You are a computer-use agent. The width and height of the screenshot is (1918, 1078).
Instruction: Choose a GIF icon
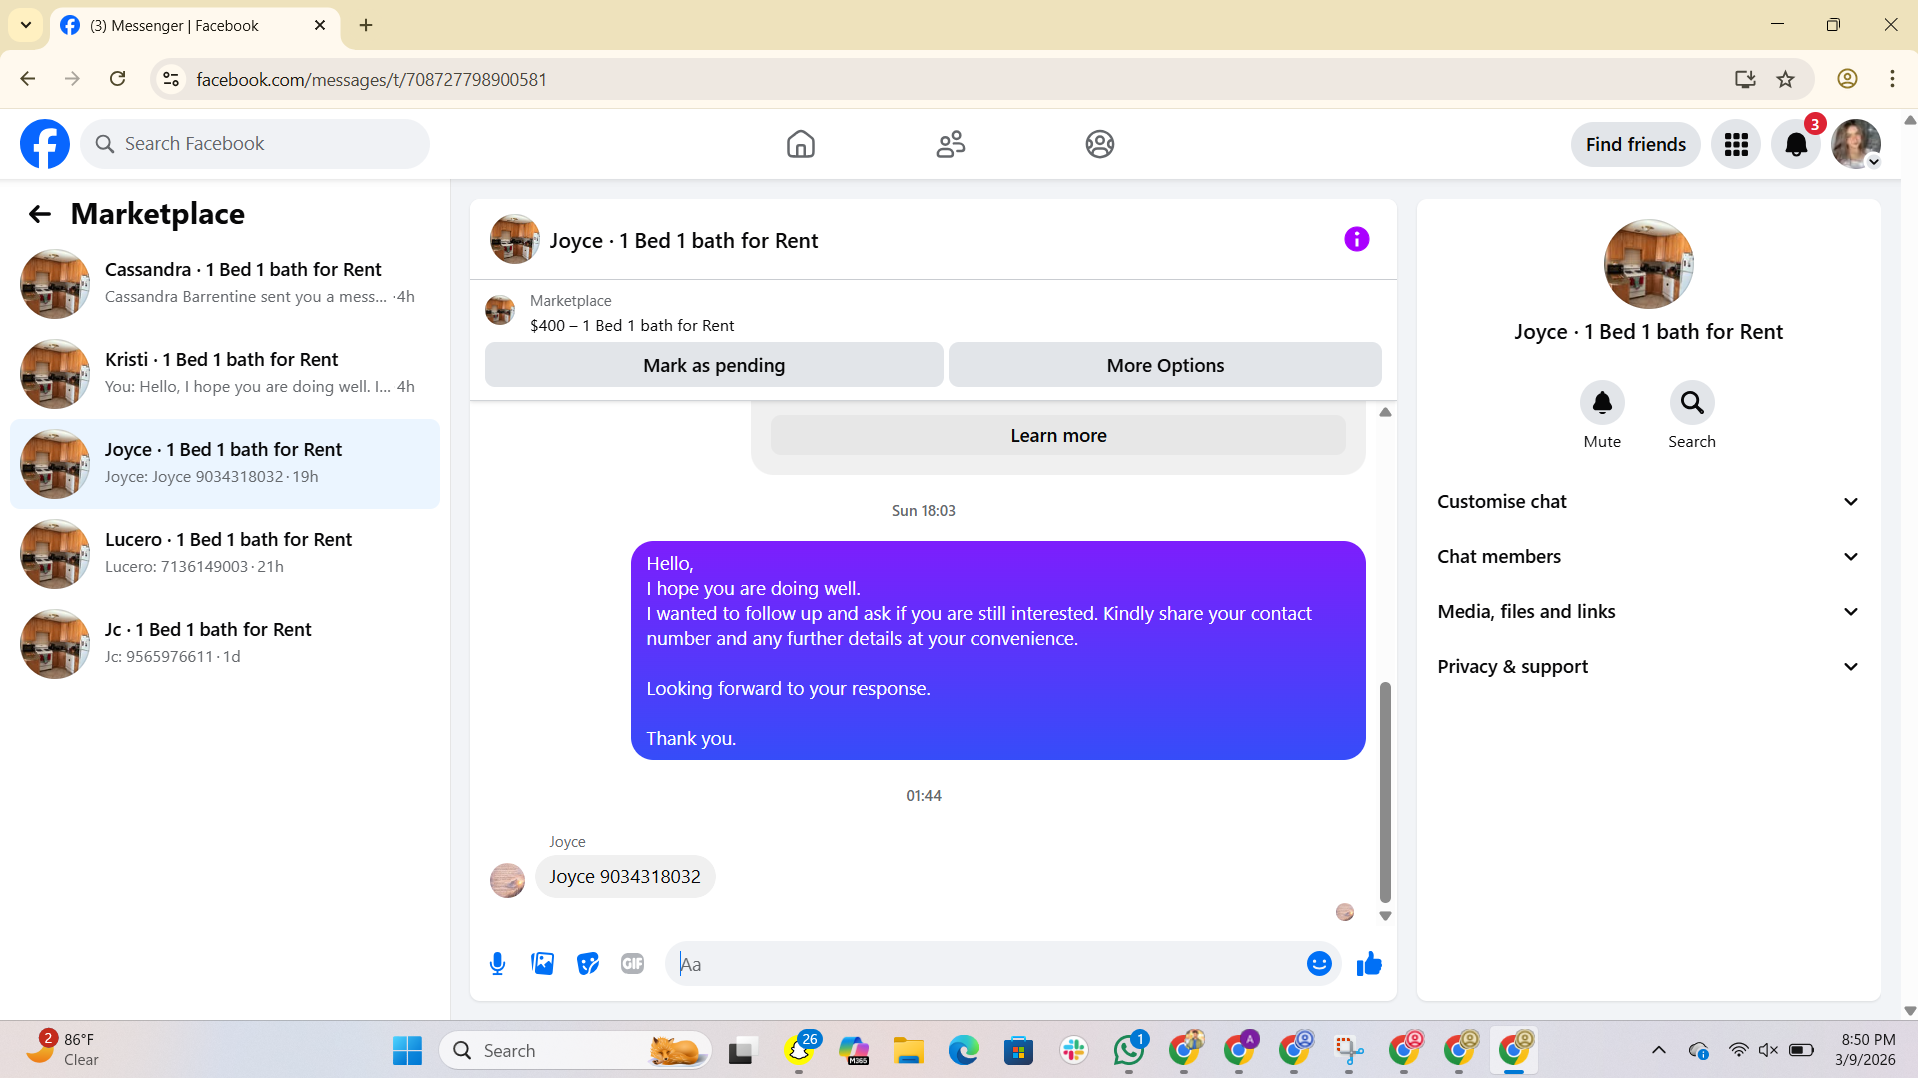point(632,964)
